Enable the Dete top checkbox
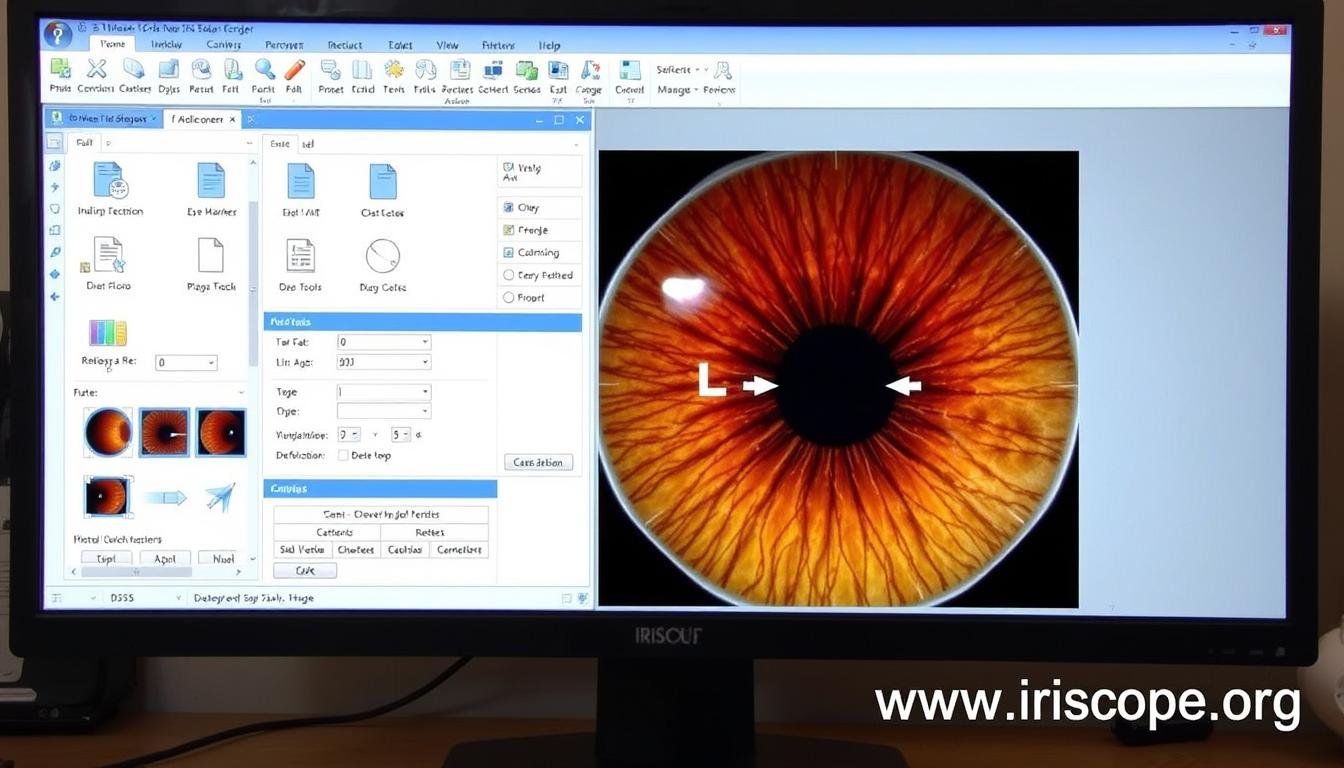 (x=343, y=455)
